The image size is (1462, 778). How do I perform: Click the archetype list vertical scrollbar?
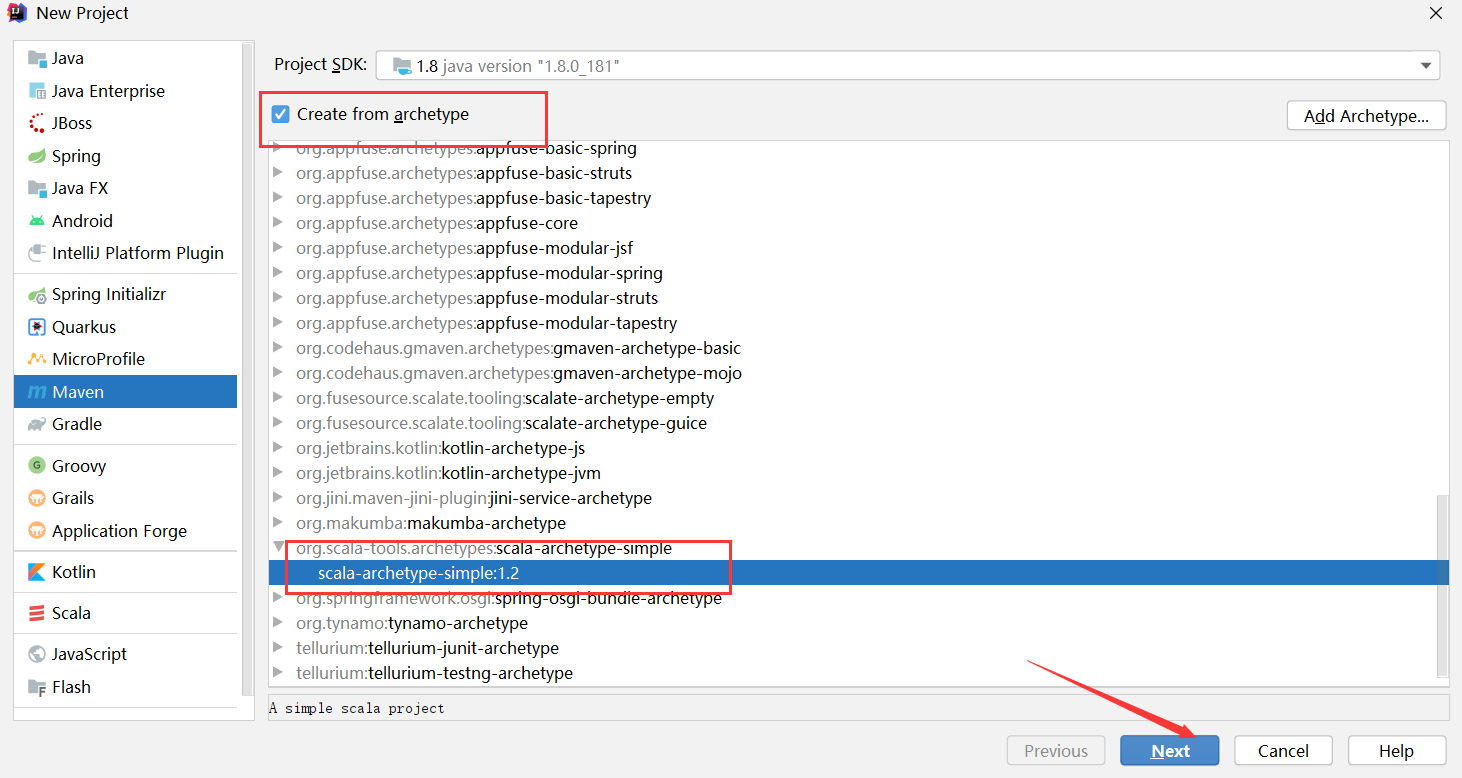1441,585
